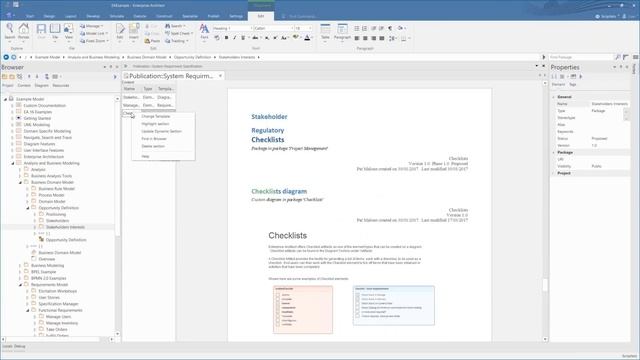Click the bulleted list icon
Screen dimensions: 640x360
click(x=357, y=28)
